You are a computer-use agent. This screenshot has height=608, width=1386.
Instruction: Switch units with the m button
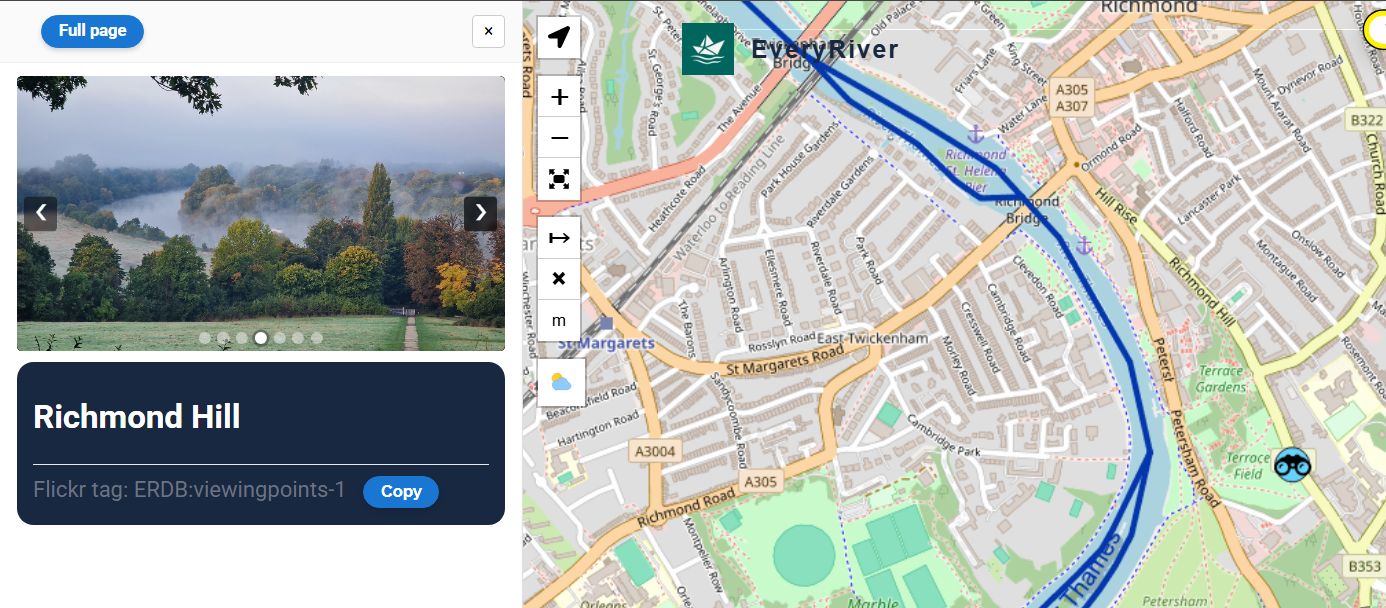(559, 320)
